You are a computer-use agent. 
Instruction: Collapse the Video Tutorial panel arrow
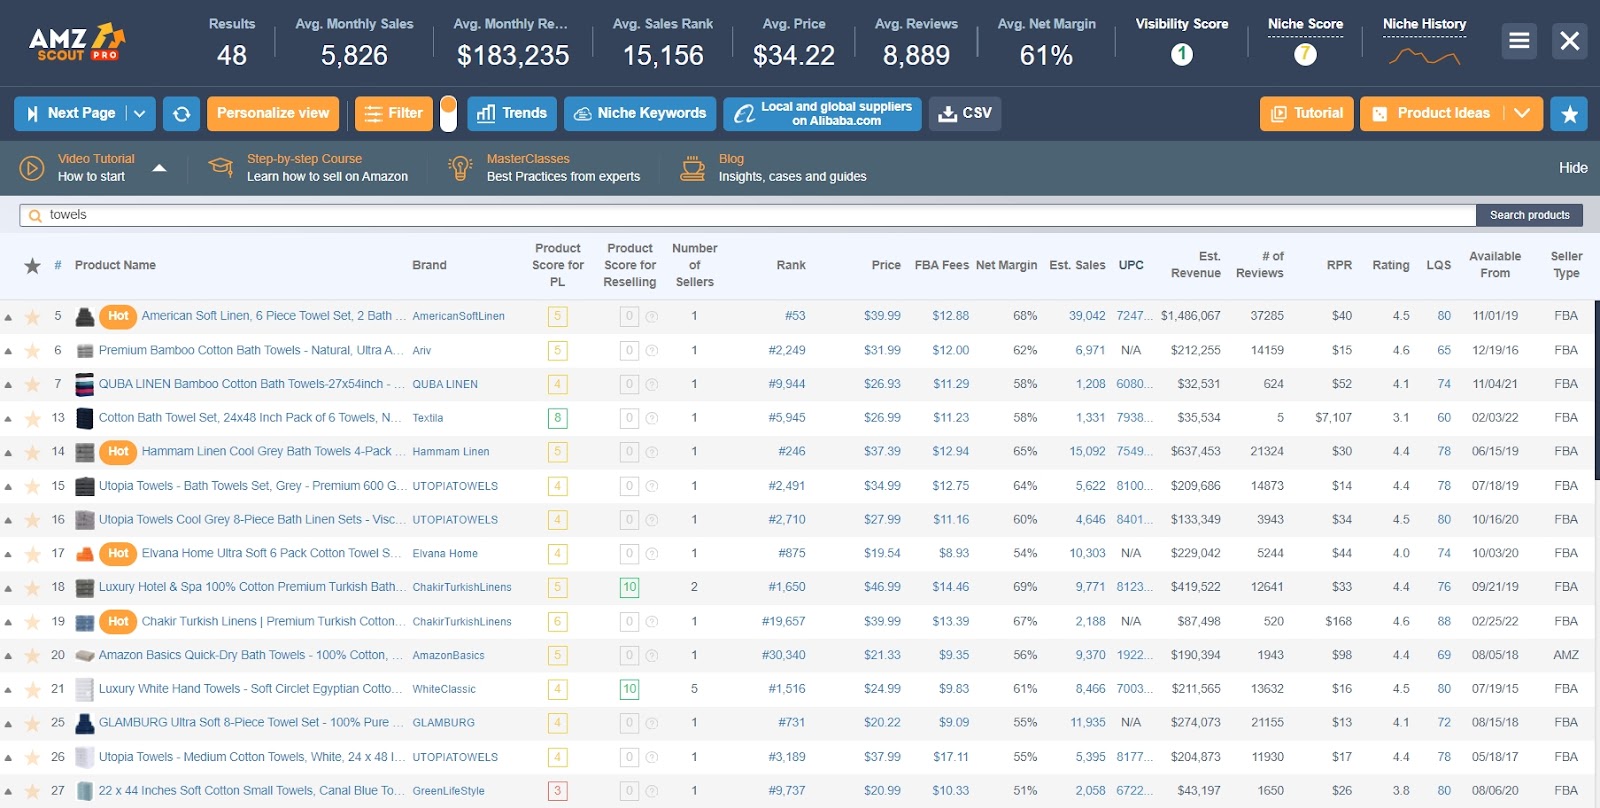159,168
